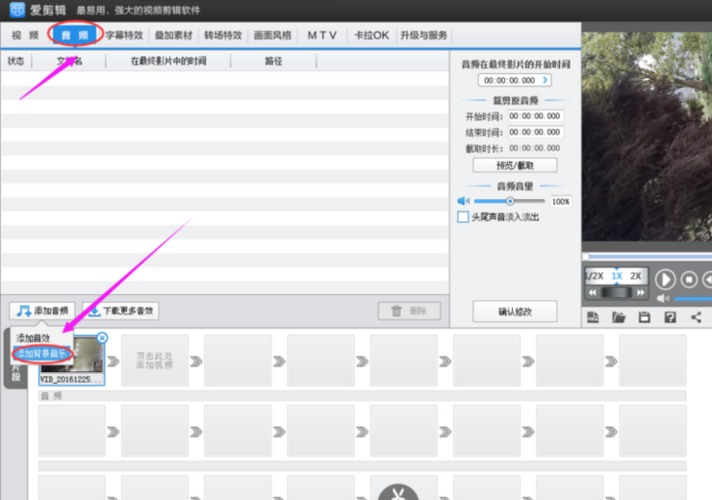Open the MTV tab

click(x=322, y=35)
